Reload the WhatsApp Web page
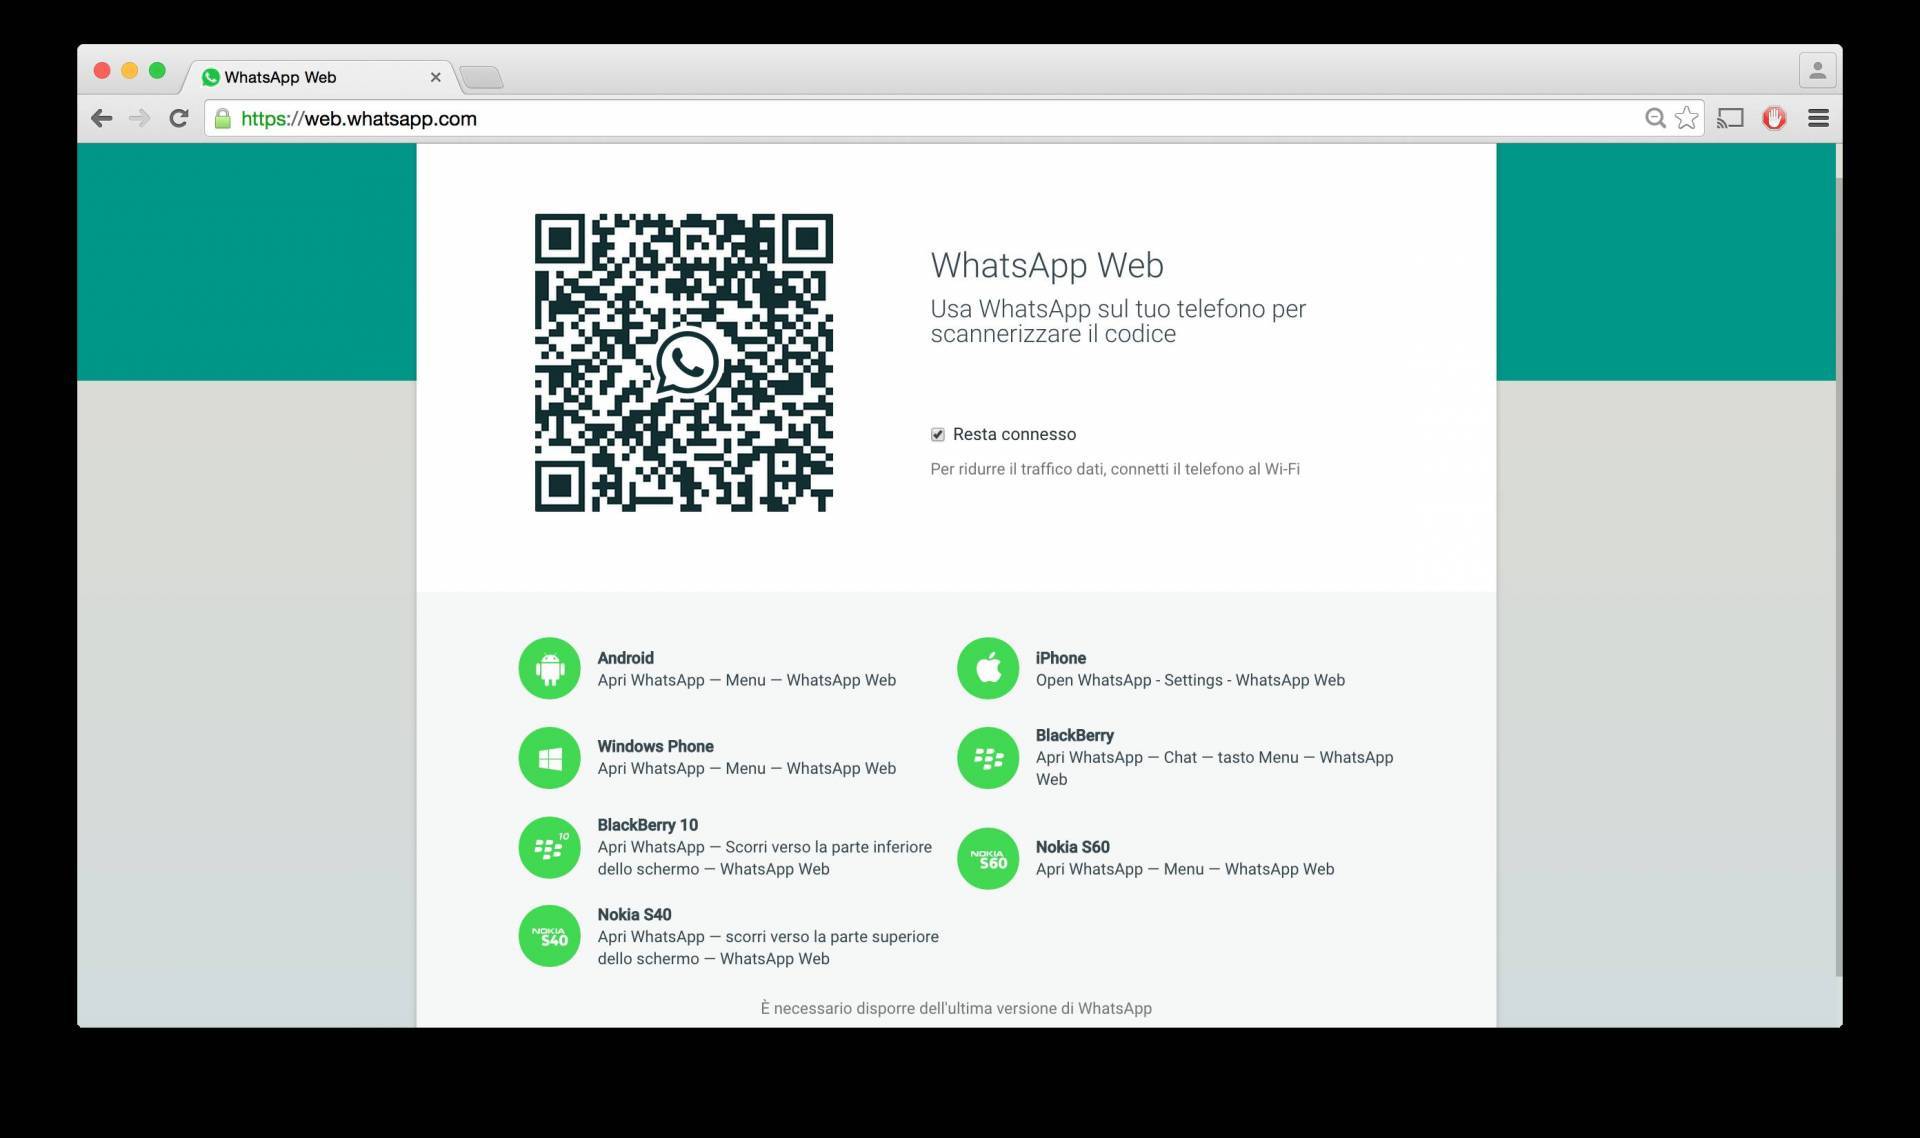The image size is (1920, 1138). coord(179,118)
